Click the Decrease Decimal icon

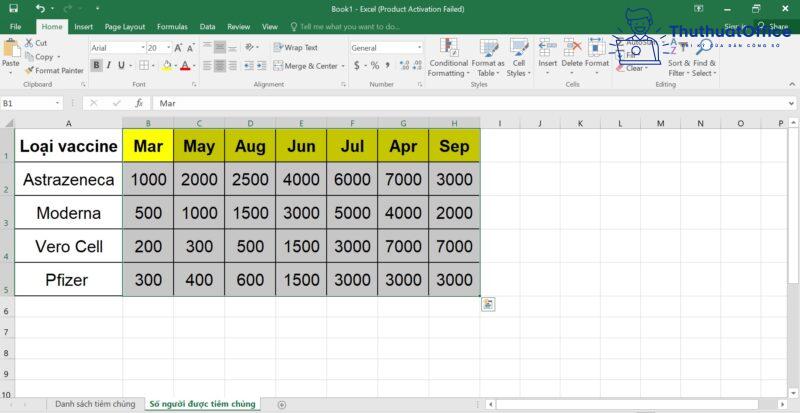click(x=417, y=65)
